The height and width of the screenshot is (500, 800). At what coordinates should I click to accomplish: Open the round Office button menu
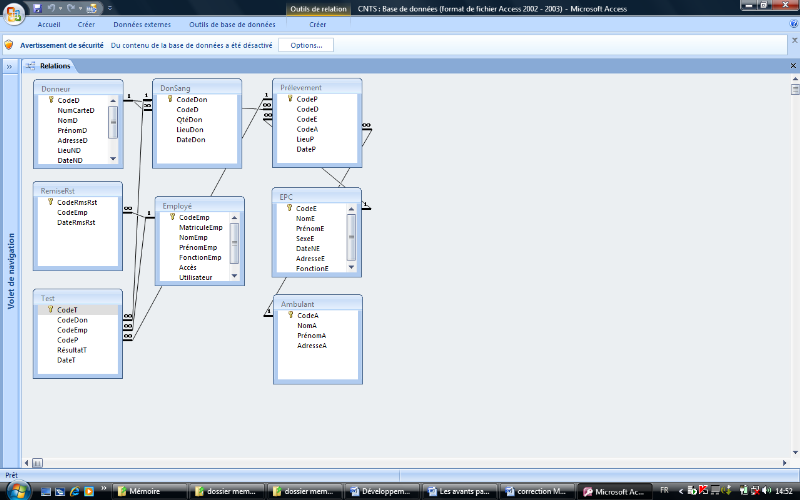12,12
